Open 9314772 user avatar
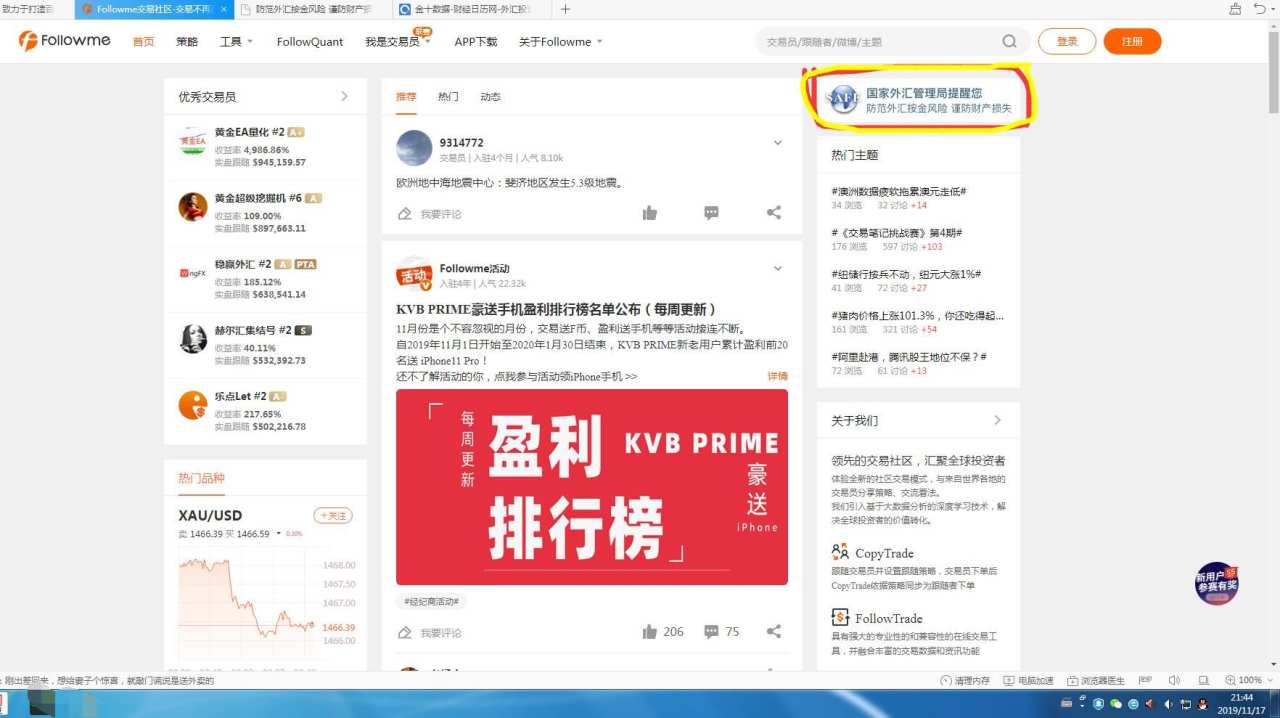This screenshot has height=718, width=1280. [x=414, y=148]
